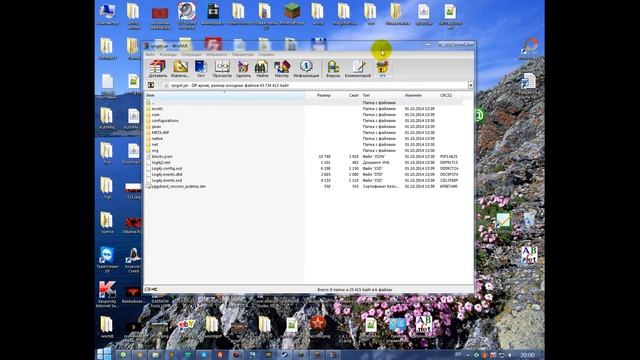Select the DAEMON Tools desktop icon
Viewport: 640px width, 360px height.
[160, 301]
